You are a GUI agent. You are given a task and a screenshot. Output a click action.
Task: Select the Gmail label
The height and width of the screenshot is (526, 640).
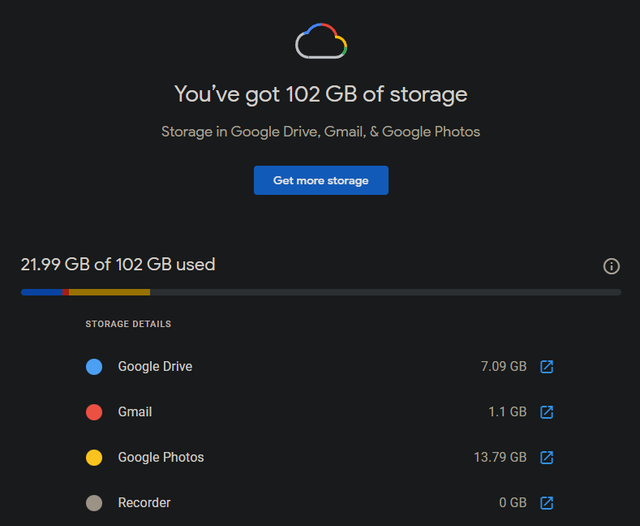[x=135, y=412]
